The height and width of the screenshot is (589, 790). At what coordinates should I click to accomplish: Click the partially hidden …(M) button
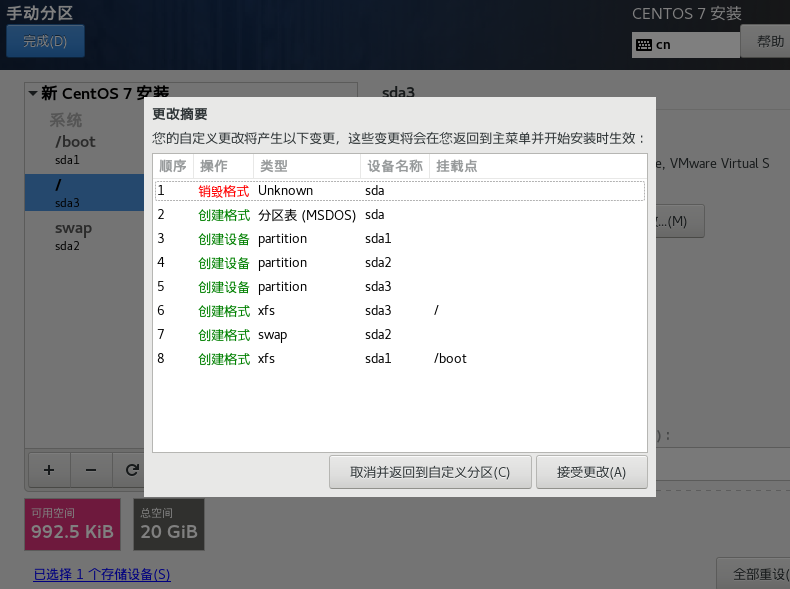pyautogui.click(x=680, y=221)
